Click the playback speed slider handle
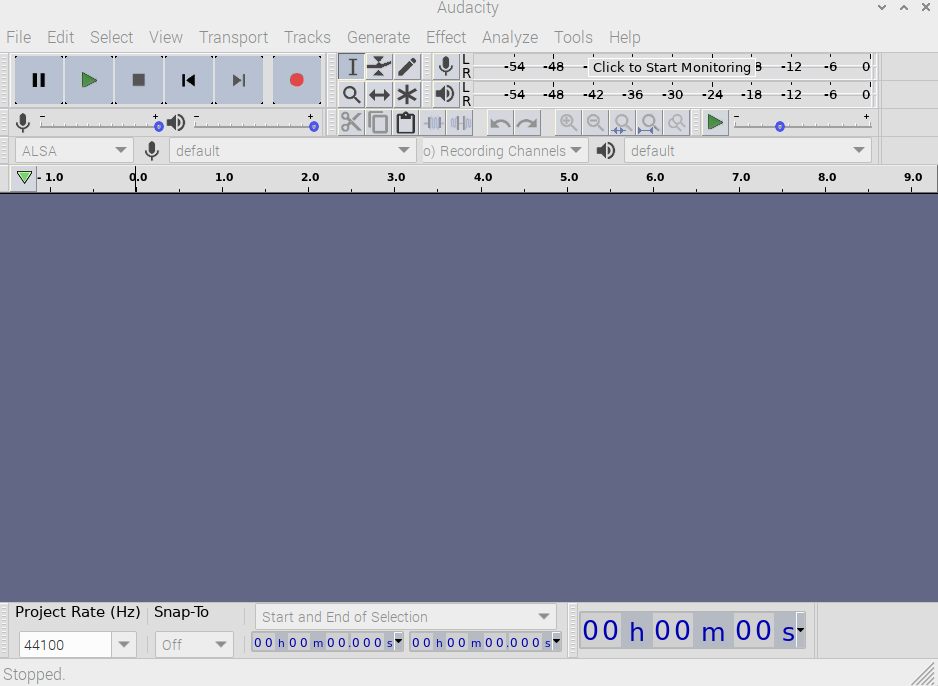Image resolution: width=938 pixels, height=686 pixels. 779,126
